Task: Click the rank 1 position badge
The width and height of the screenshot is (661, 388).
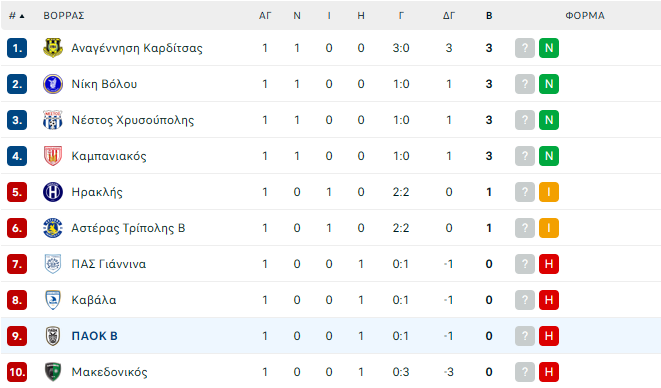Action: (17, 48)
